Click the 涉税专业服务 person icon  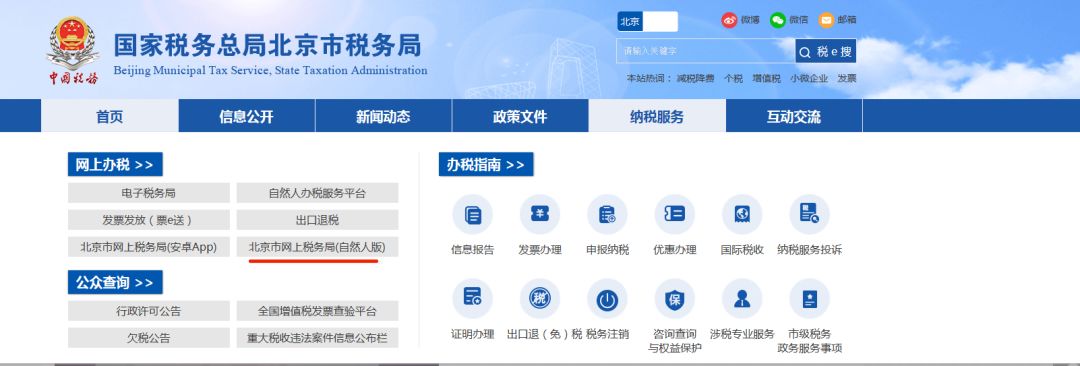point(742,298)
